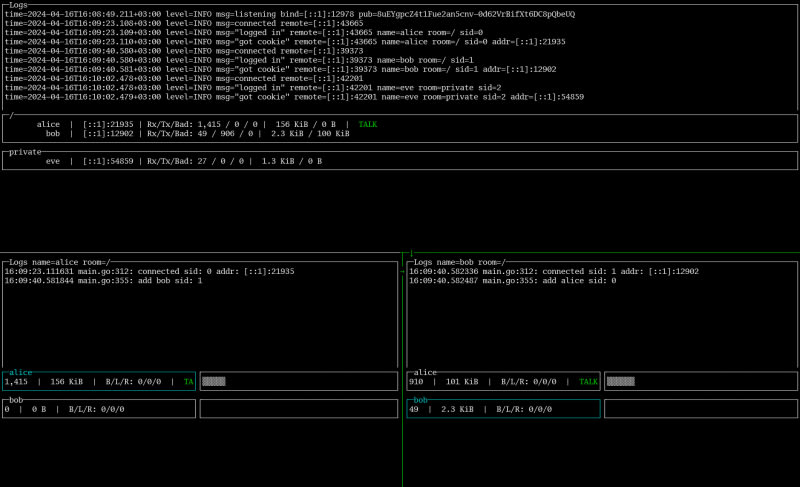Click the truncated TA indicator in alice's client panel
800x487 pixels.
(x=188, y=381)
